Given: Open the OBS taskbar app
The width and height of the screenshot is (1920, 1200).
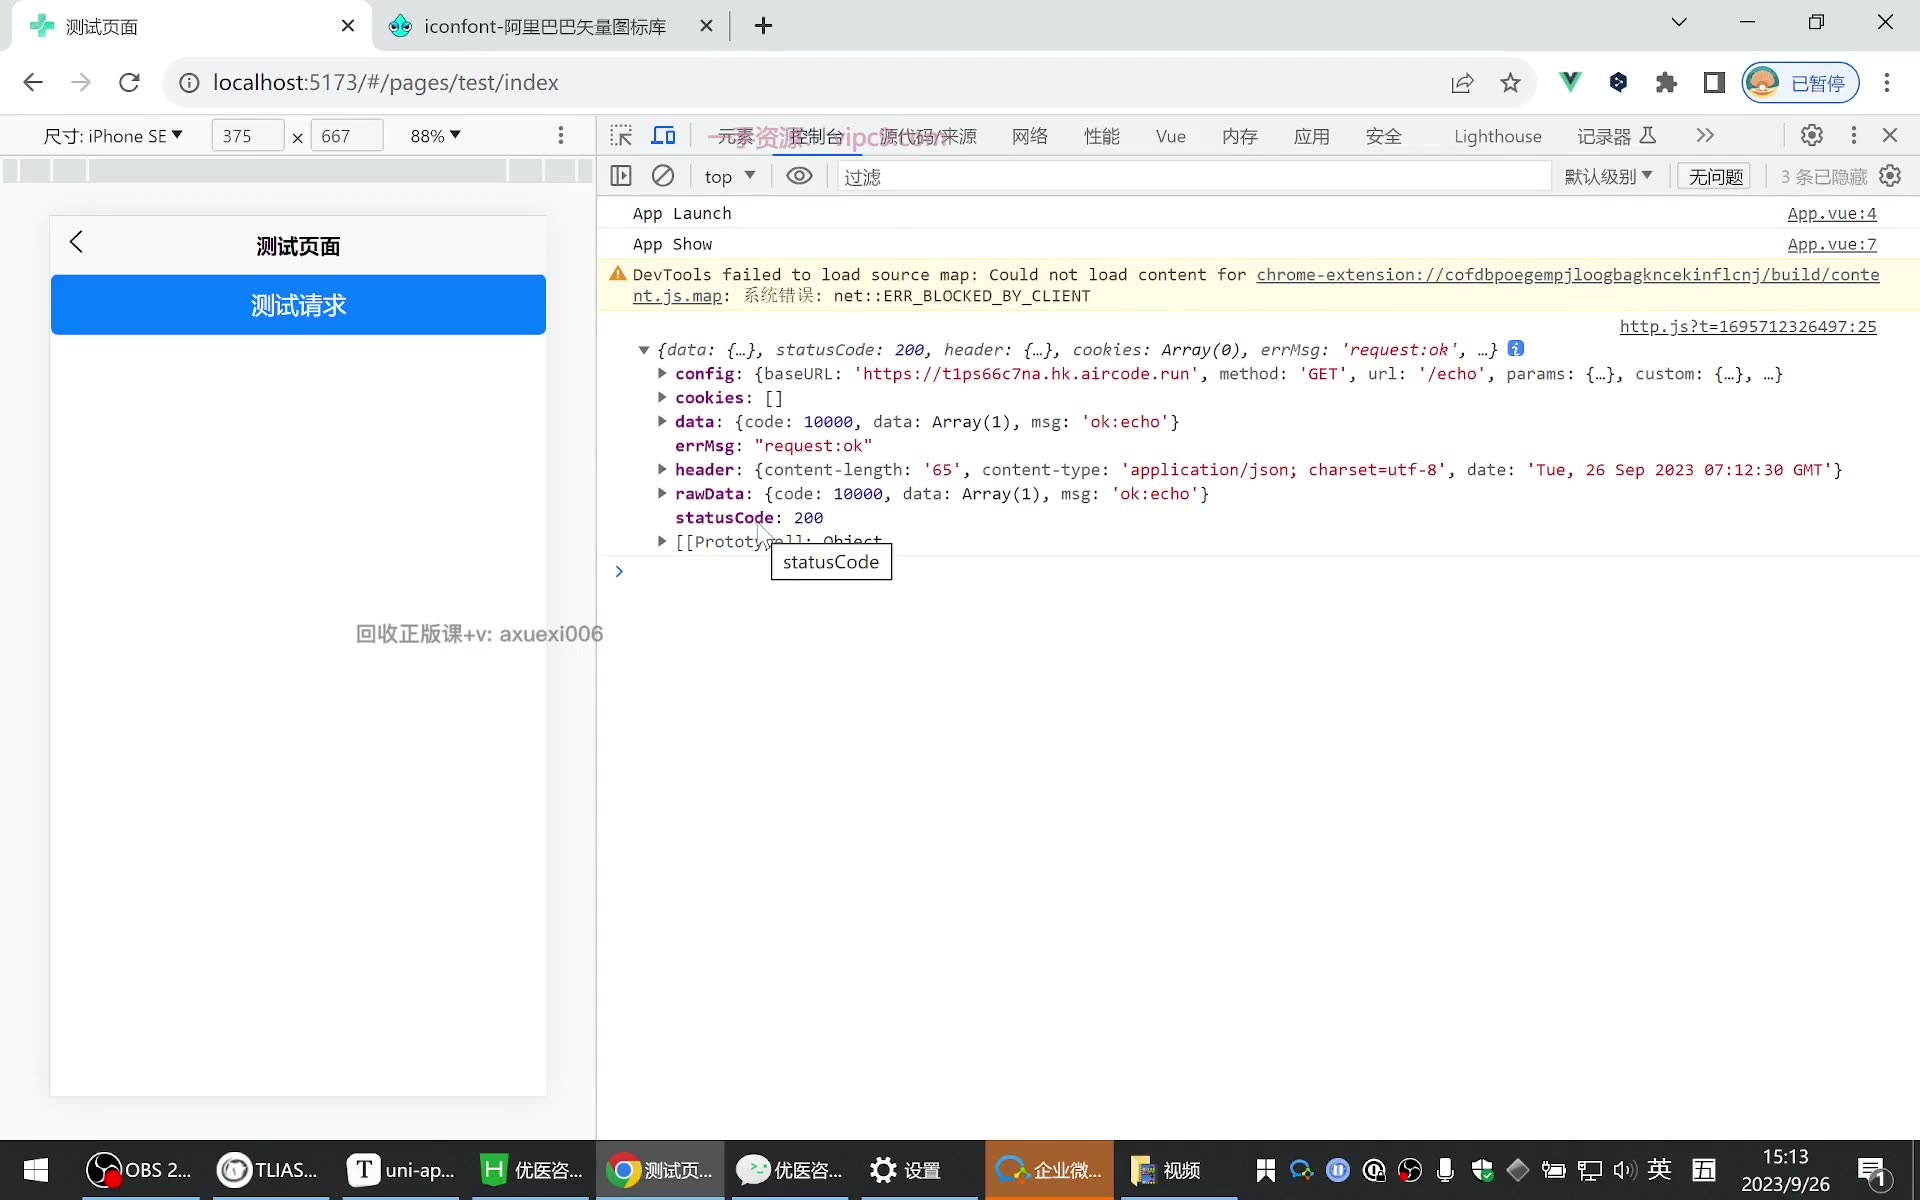Looking at the screenshot, I should coord(139,1170).
